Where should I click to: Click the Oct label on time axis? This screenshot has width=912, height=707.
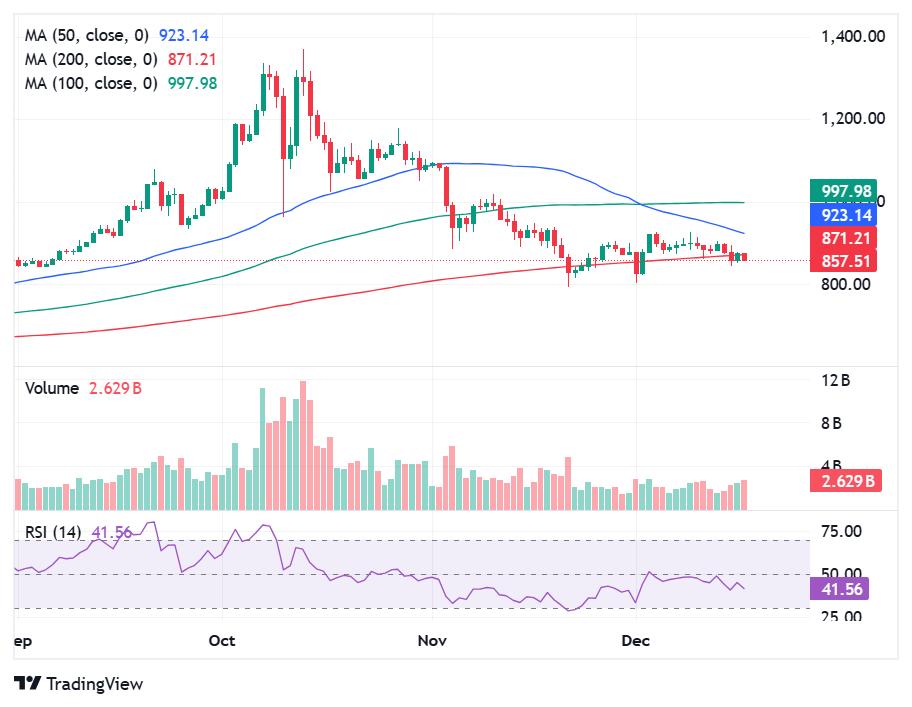point(222,640)
